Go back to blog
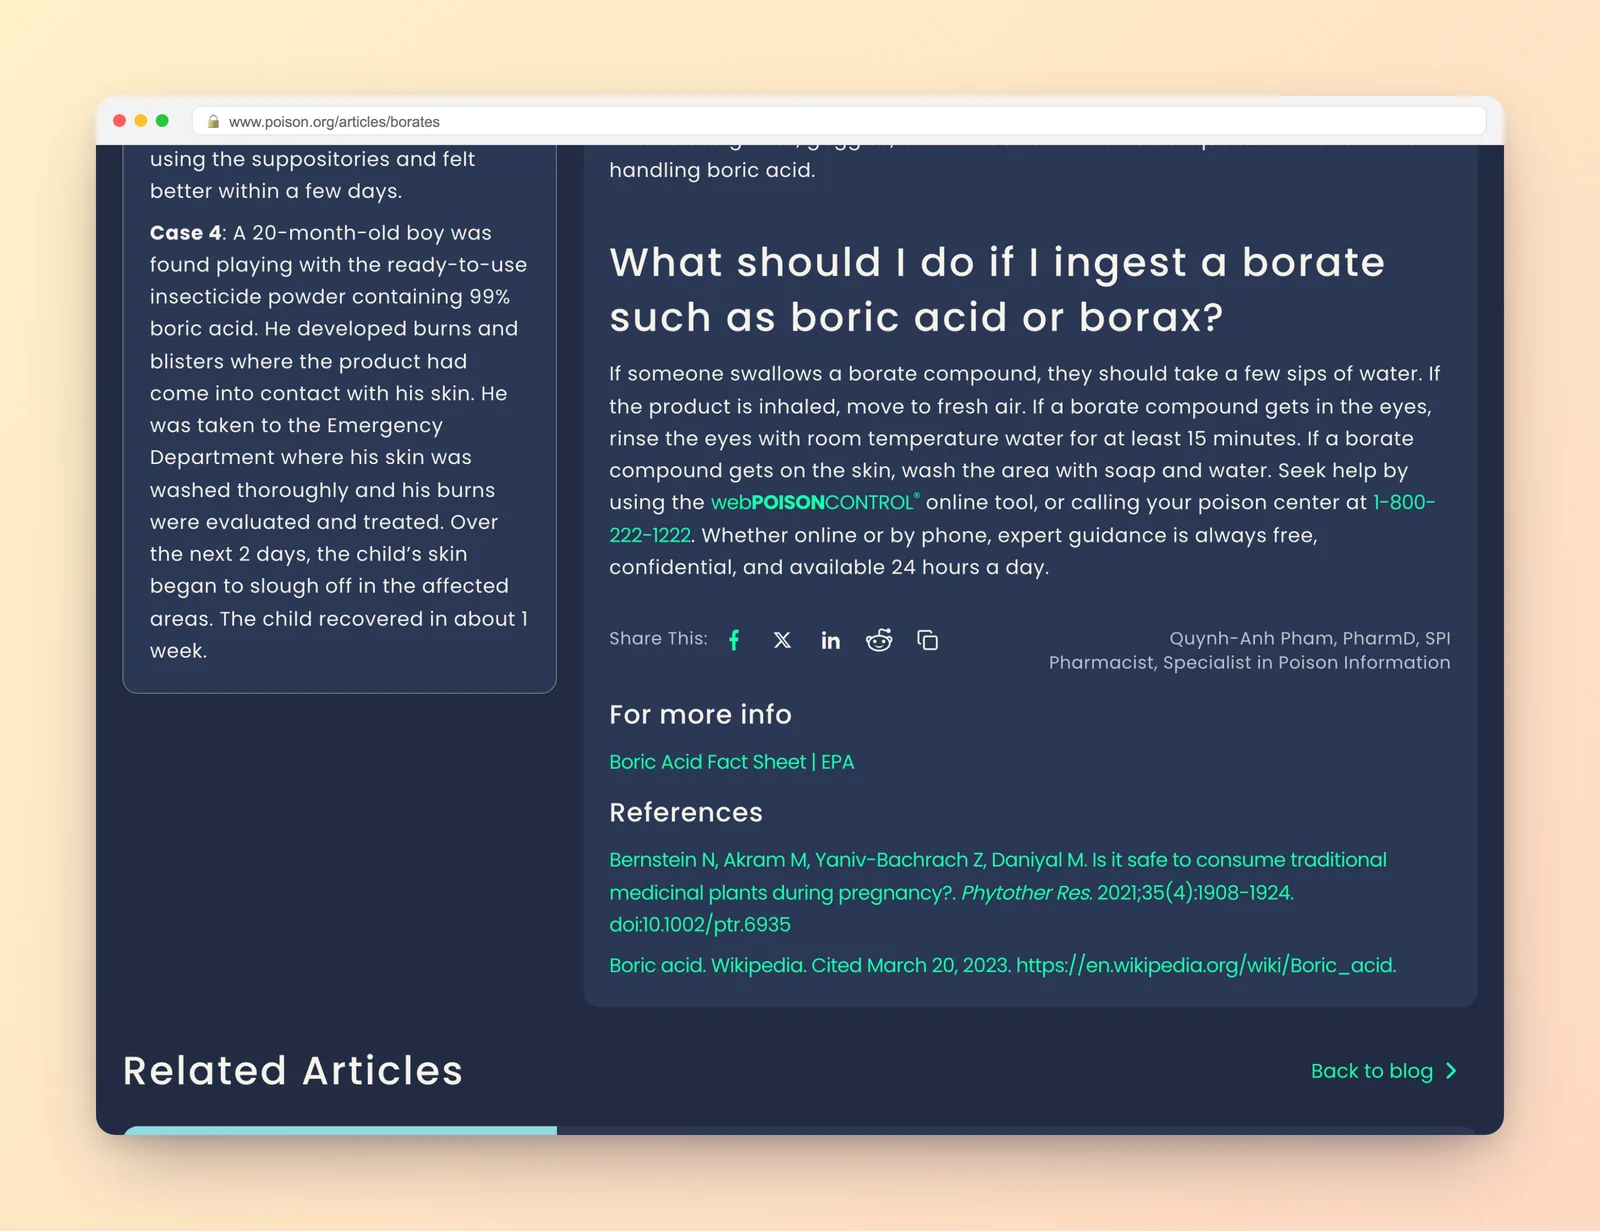Image resolution: width=1600 pixels, height=1232 pixels. coord(1384,1071)
